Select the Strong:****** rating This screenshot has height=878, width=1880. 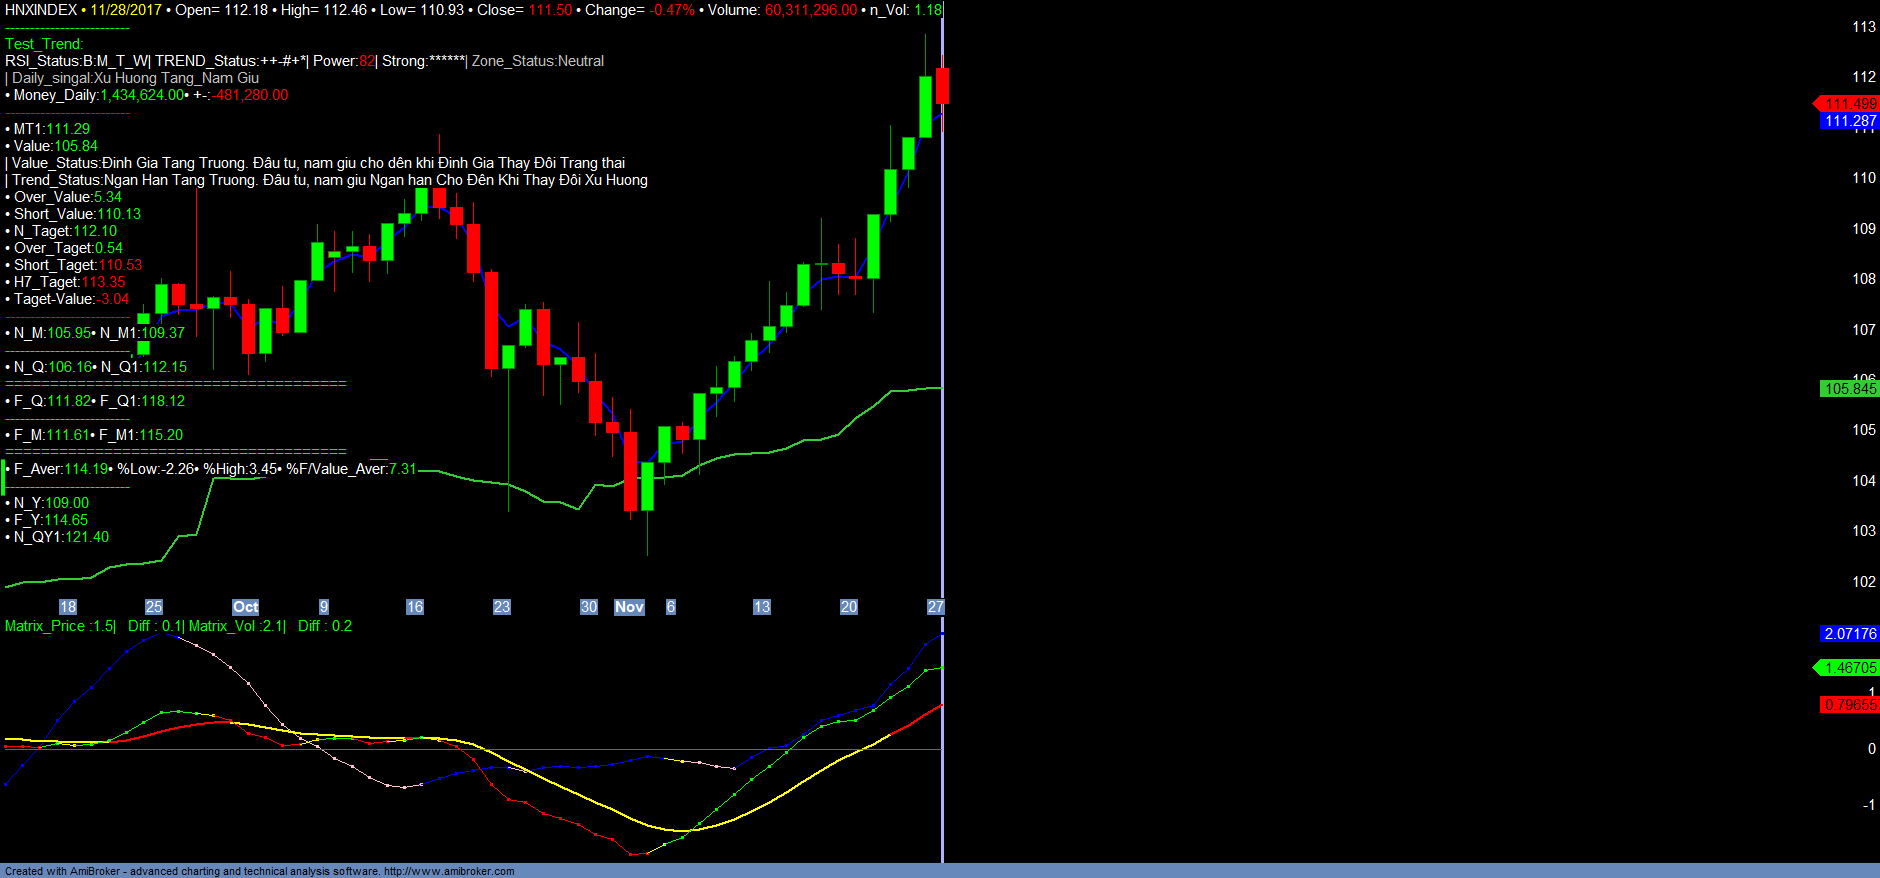(424, 61)
